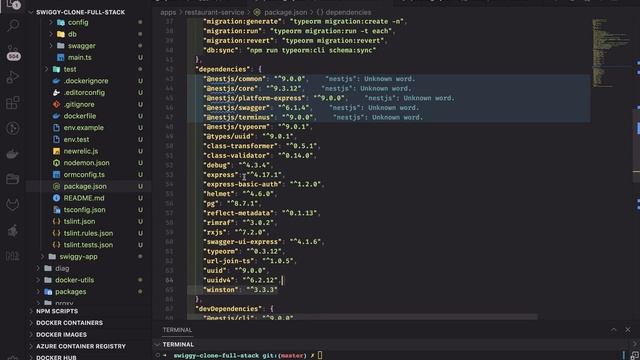The width and height of the screenshot is (640, 360).
Task: Select the TERMINAL panel tab
Action: 177,330
